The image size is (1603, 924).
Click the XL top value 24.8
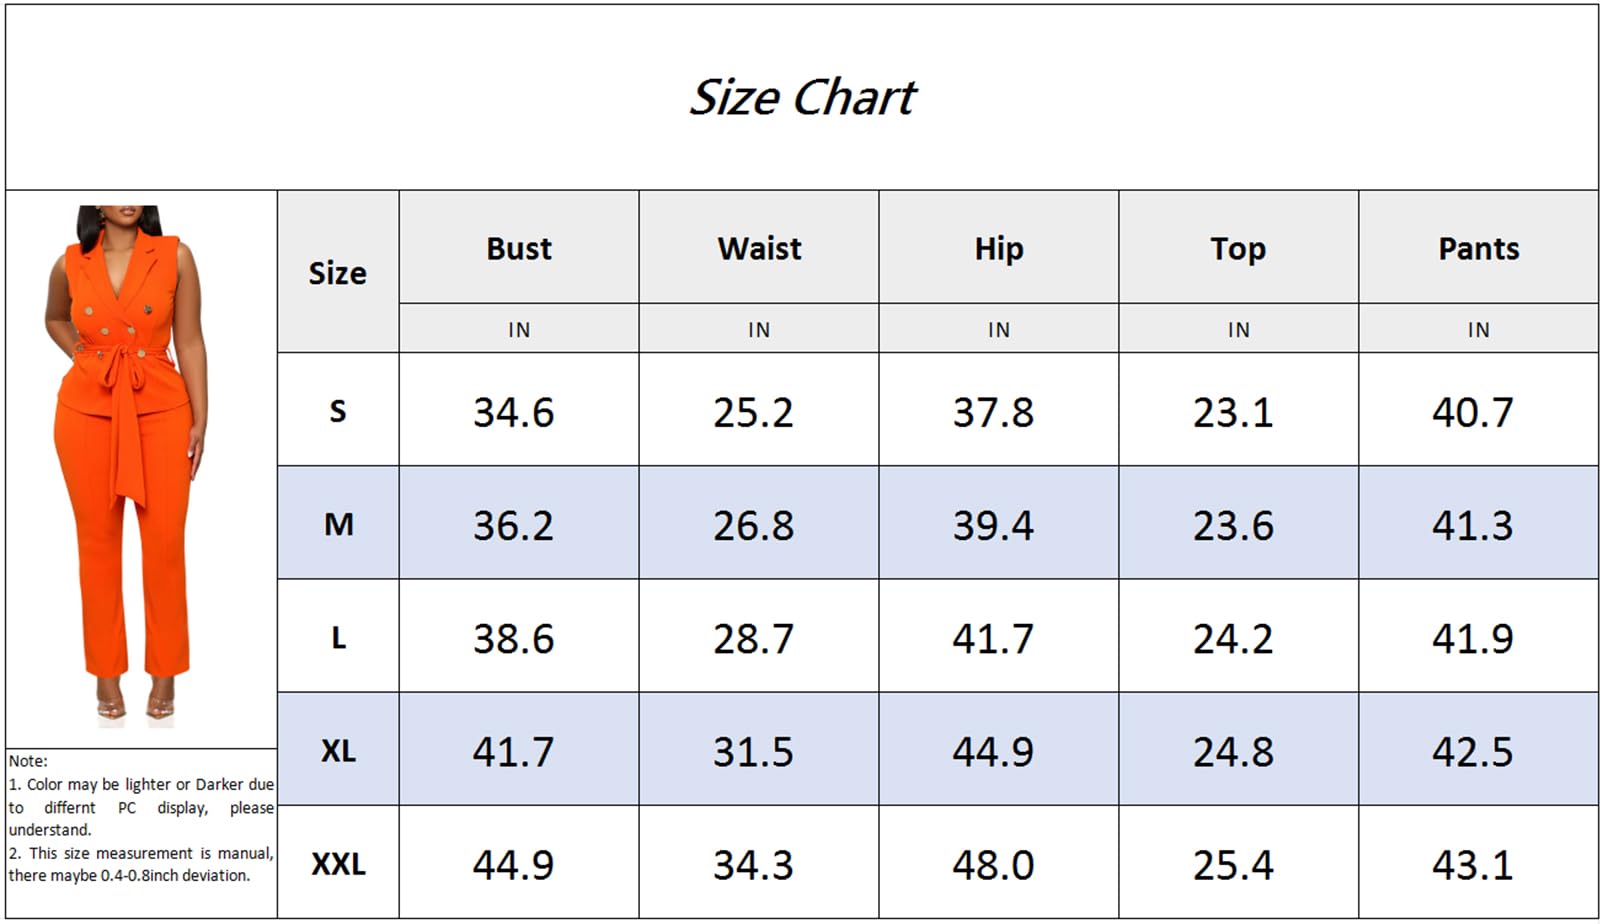(1233, 751)
